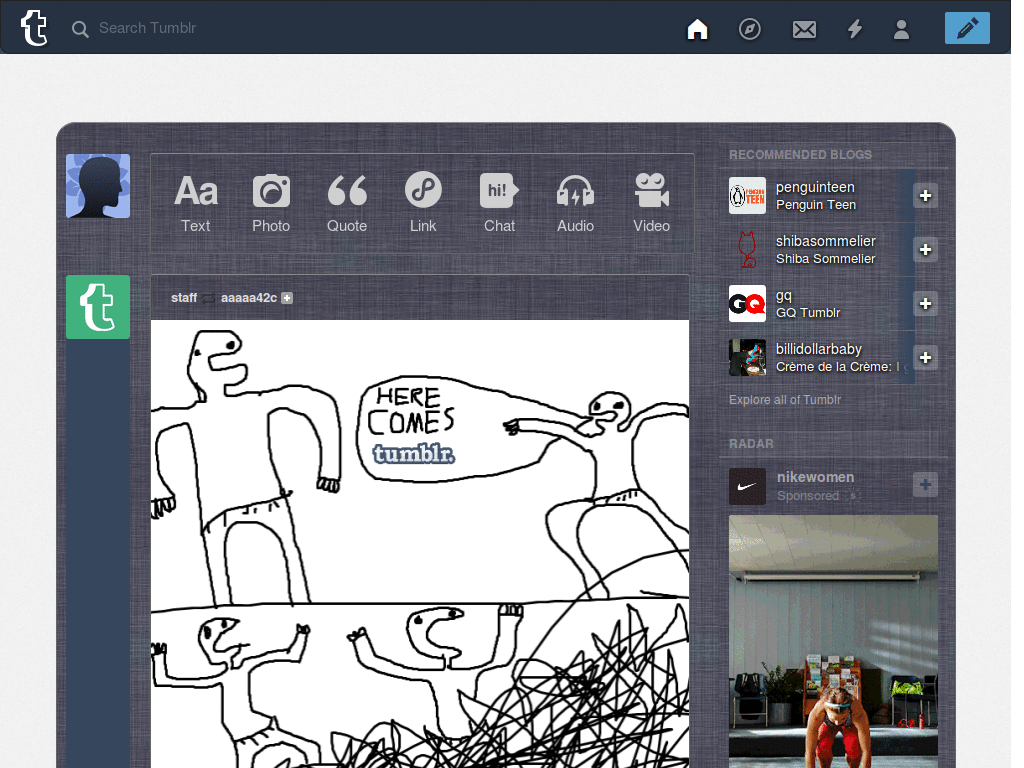Click Explore all of Tumblr
1024x768 pixels.
[785, 400]
